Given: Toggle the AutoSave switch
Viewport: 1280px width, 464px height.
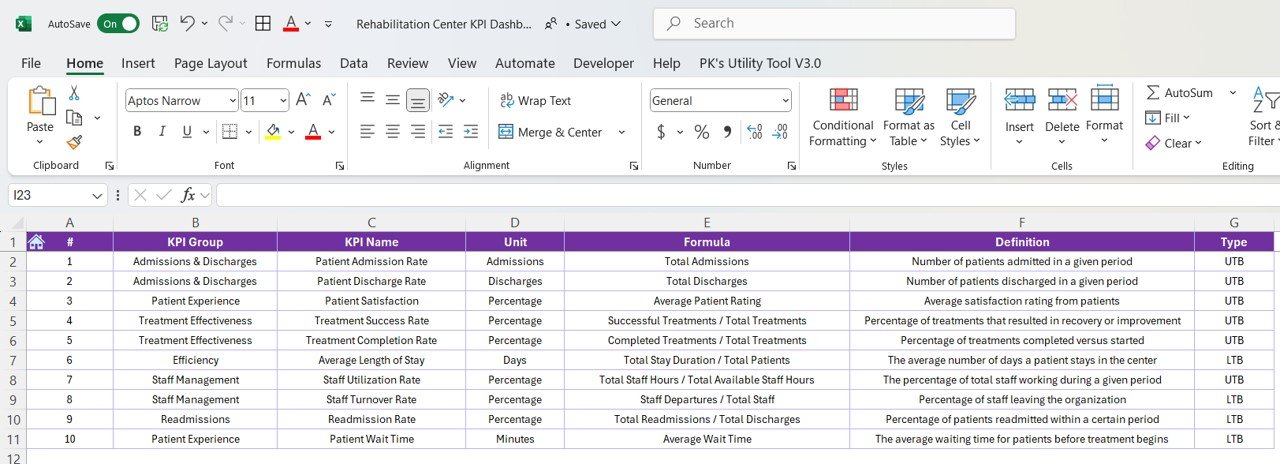Looking at the screenshot, I should (x=118, y=23).
